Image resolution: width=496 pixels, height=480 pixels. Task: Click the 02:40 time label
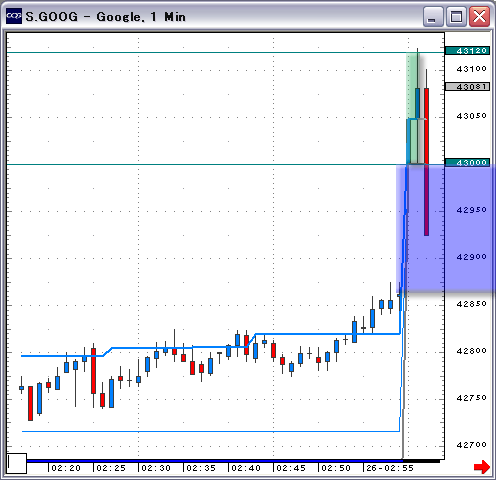(246, 468)
